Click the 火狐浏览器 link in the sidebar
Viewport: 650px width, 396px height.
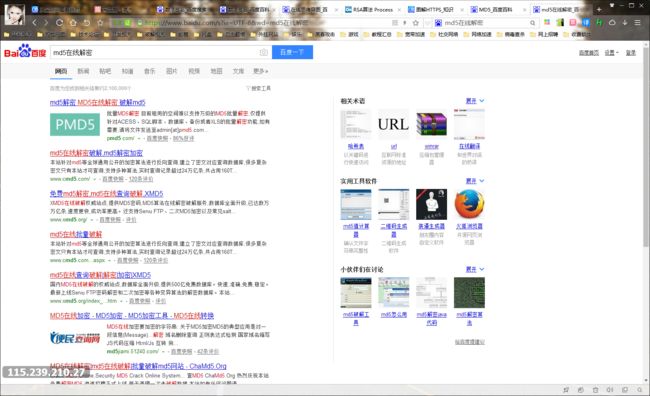(x=469, y=226)
